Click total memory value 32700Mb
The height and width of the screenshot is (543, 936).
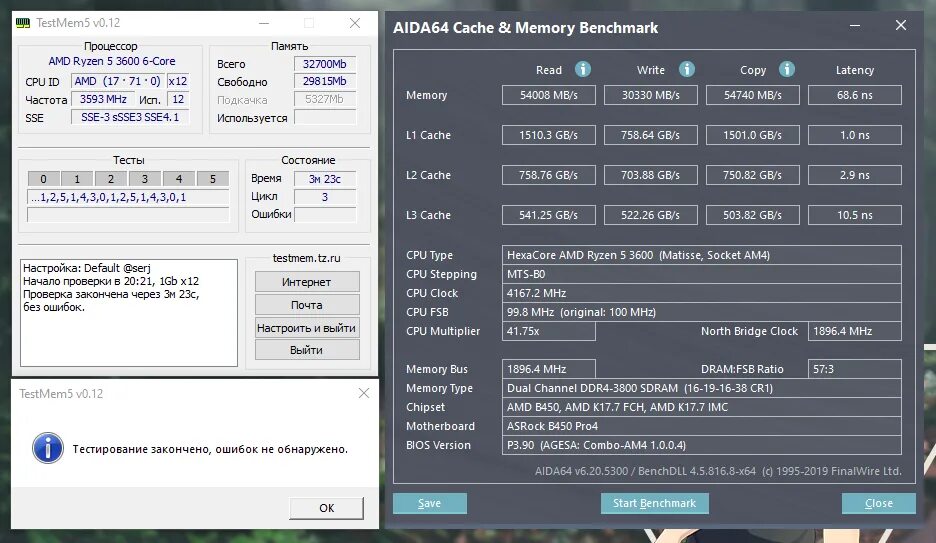(x=325, y=64)
